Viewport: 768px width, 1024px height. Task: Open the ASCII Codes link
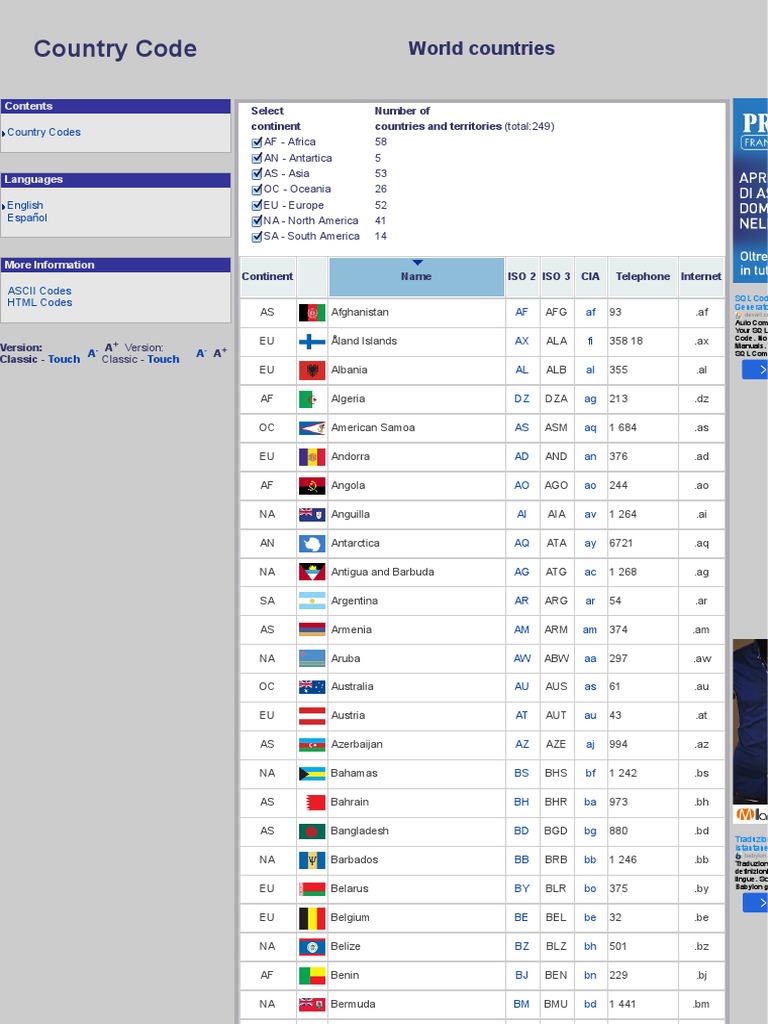39,291
